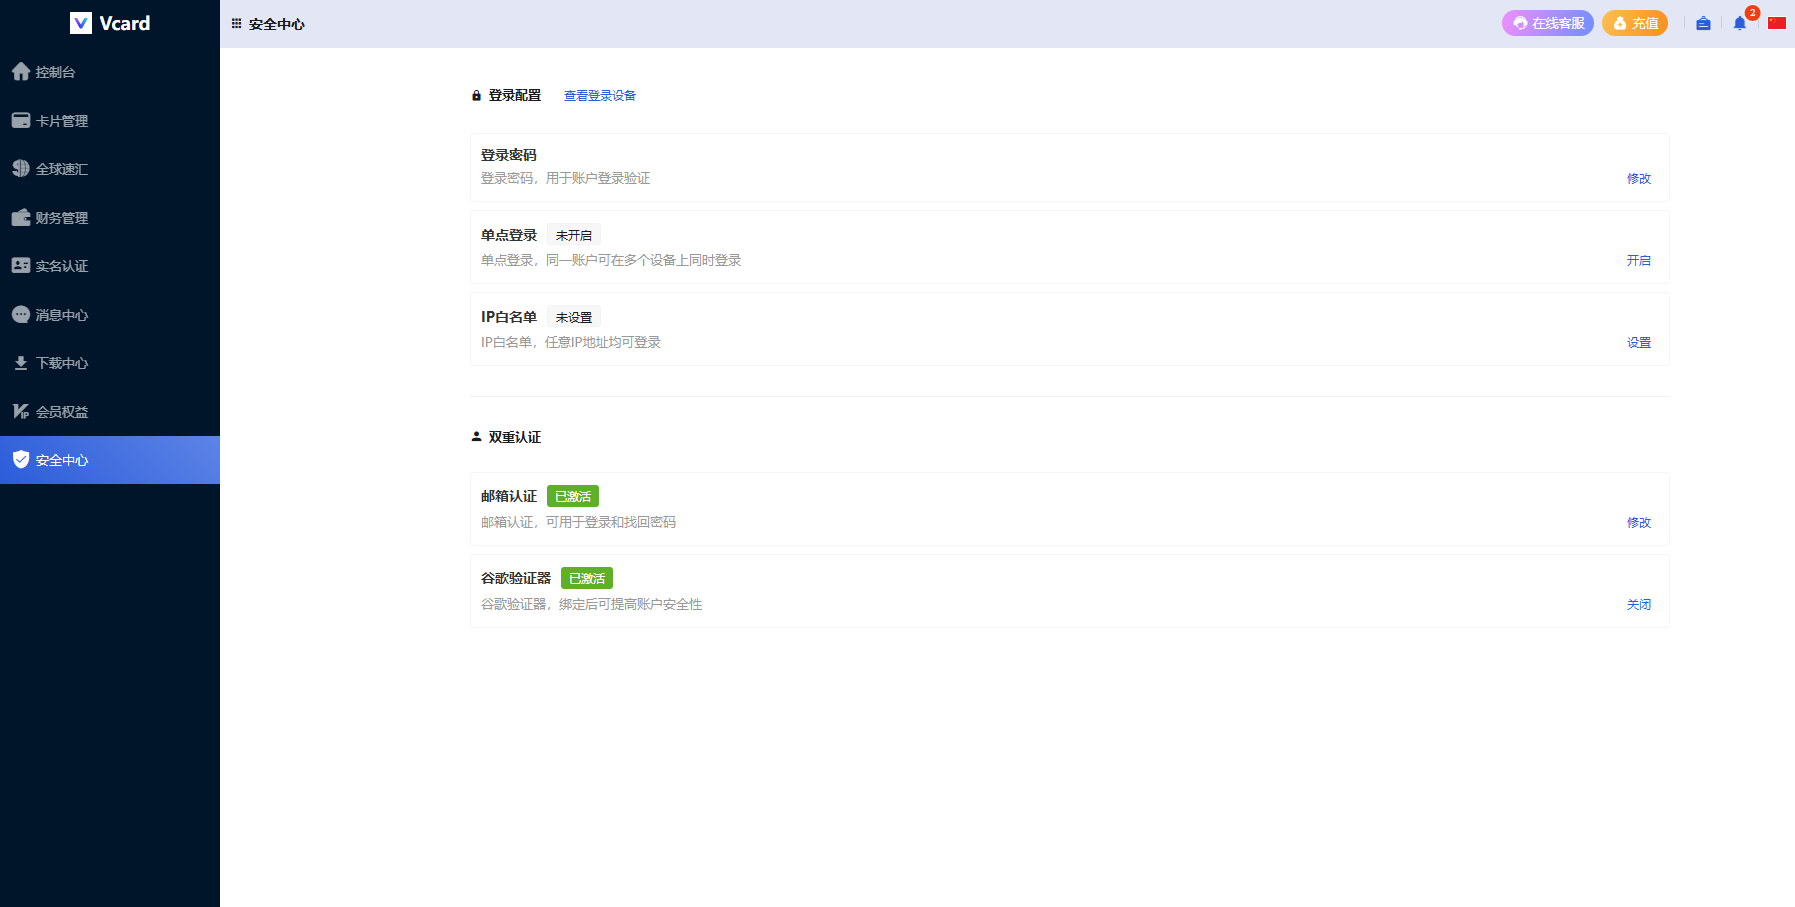Click the 单点登录 row title
The image size is (1795, 907).
click(509, 235)
